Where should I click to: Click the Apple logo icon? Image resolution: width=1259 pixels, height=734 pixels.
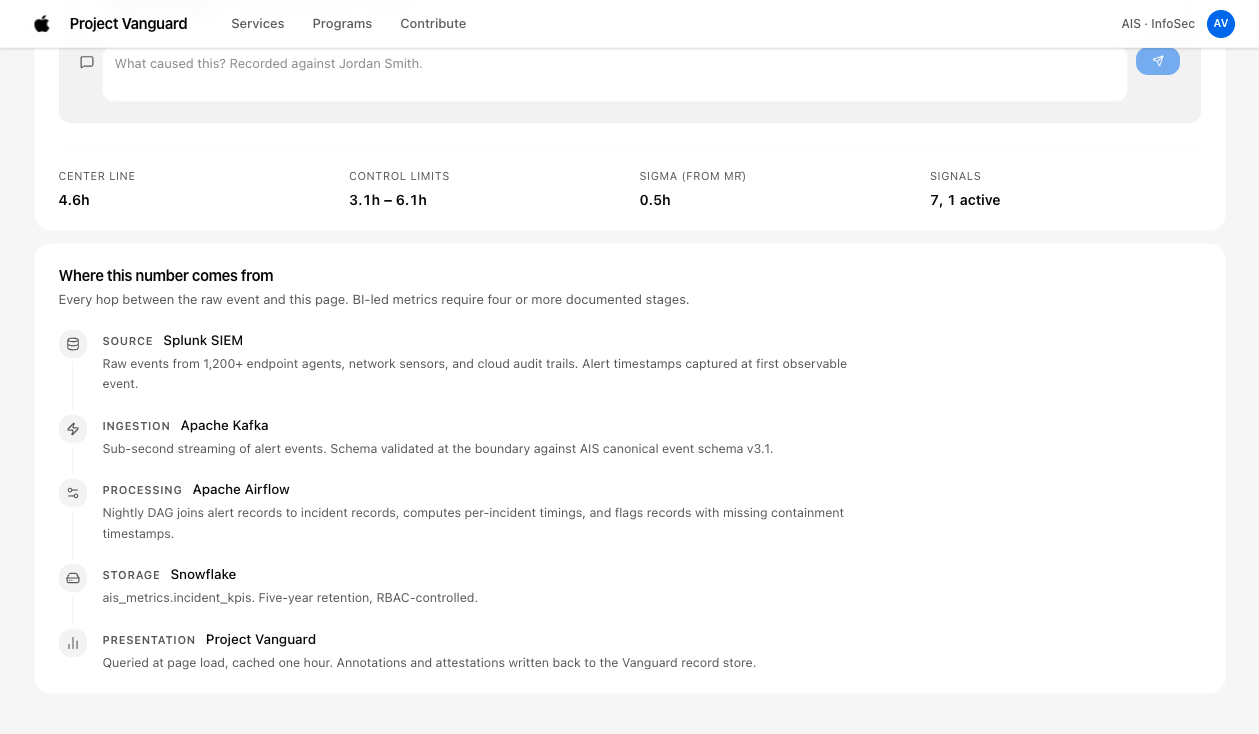tap(42, 24)
